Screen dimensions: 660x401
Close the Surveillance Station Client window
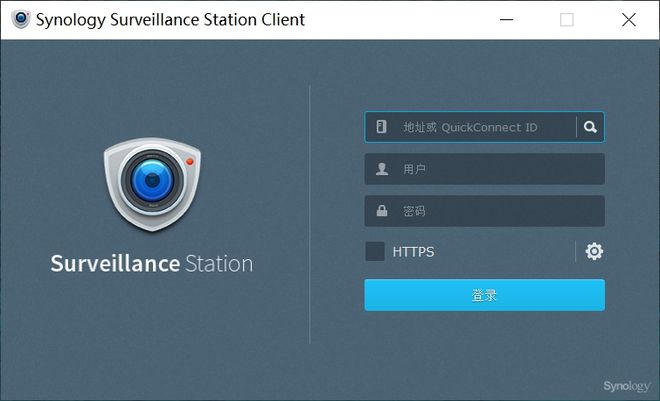[629, 20]
